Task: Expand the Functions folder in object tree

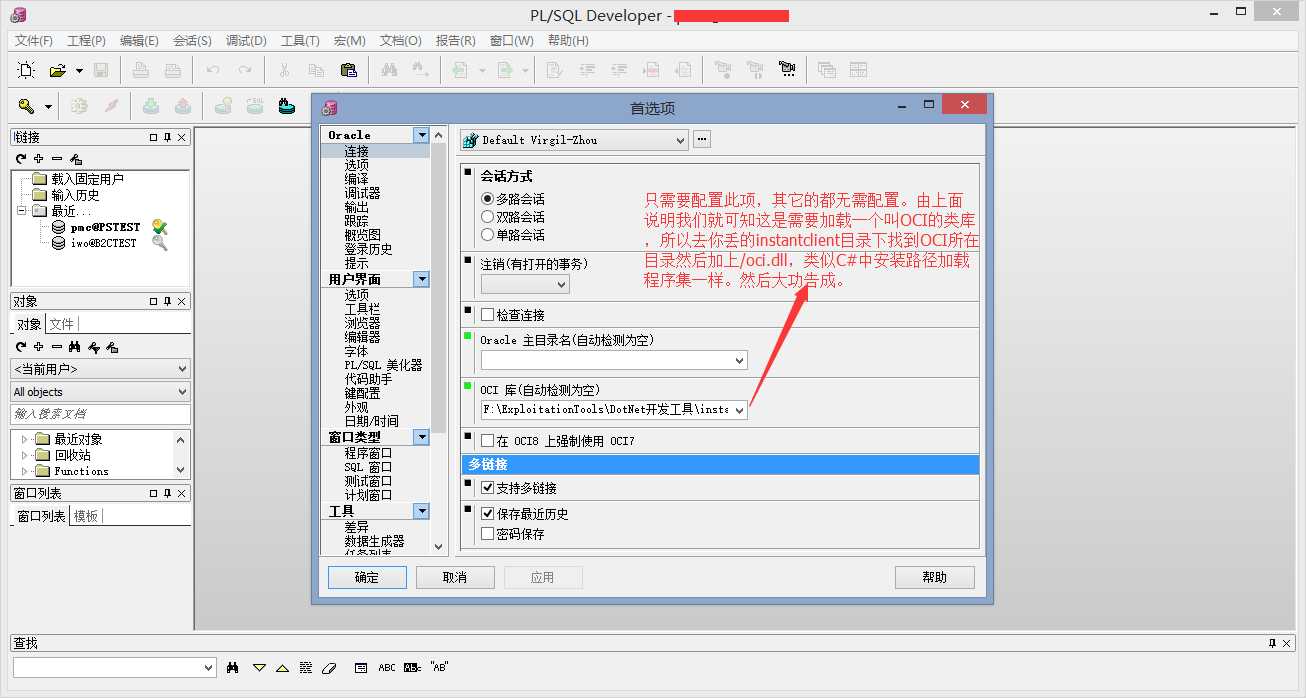Action: click(x=25, y=471)
